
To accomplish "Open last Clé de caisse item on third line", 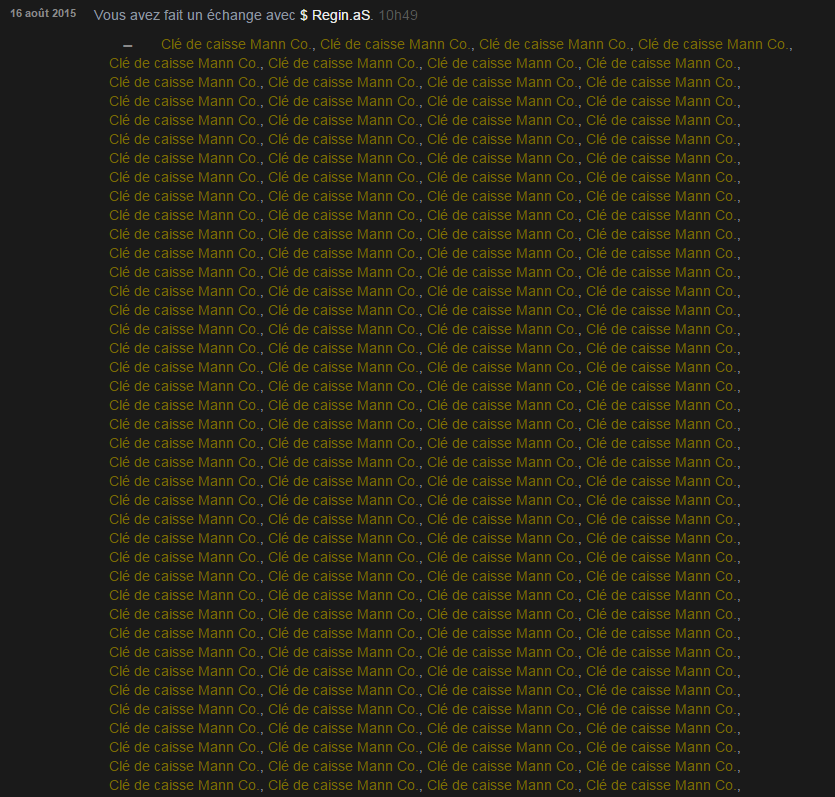I will tap(662, 82).
